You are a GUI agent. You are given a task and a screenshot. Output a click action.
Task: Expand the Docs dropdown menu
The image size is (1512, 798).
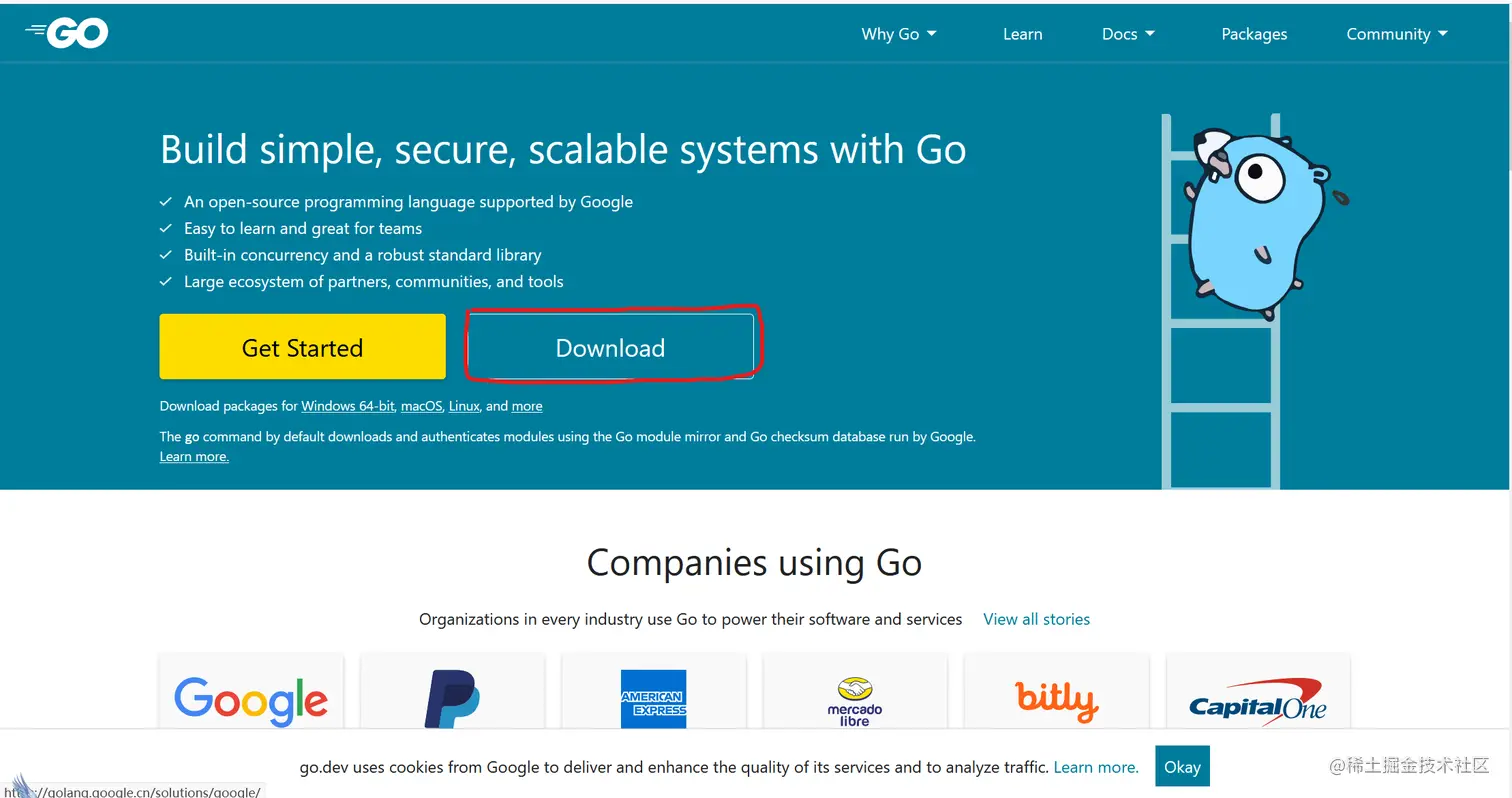(1128, 34)
